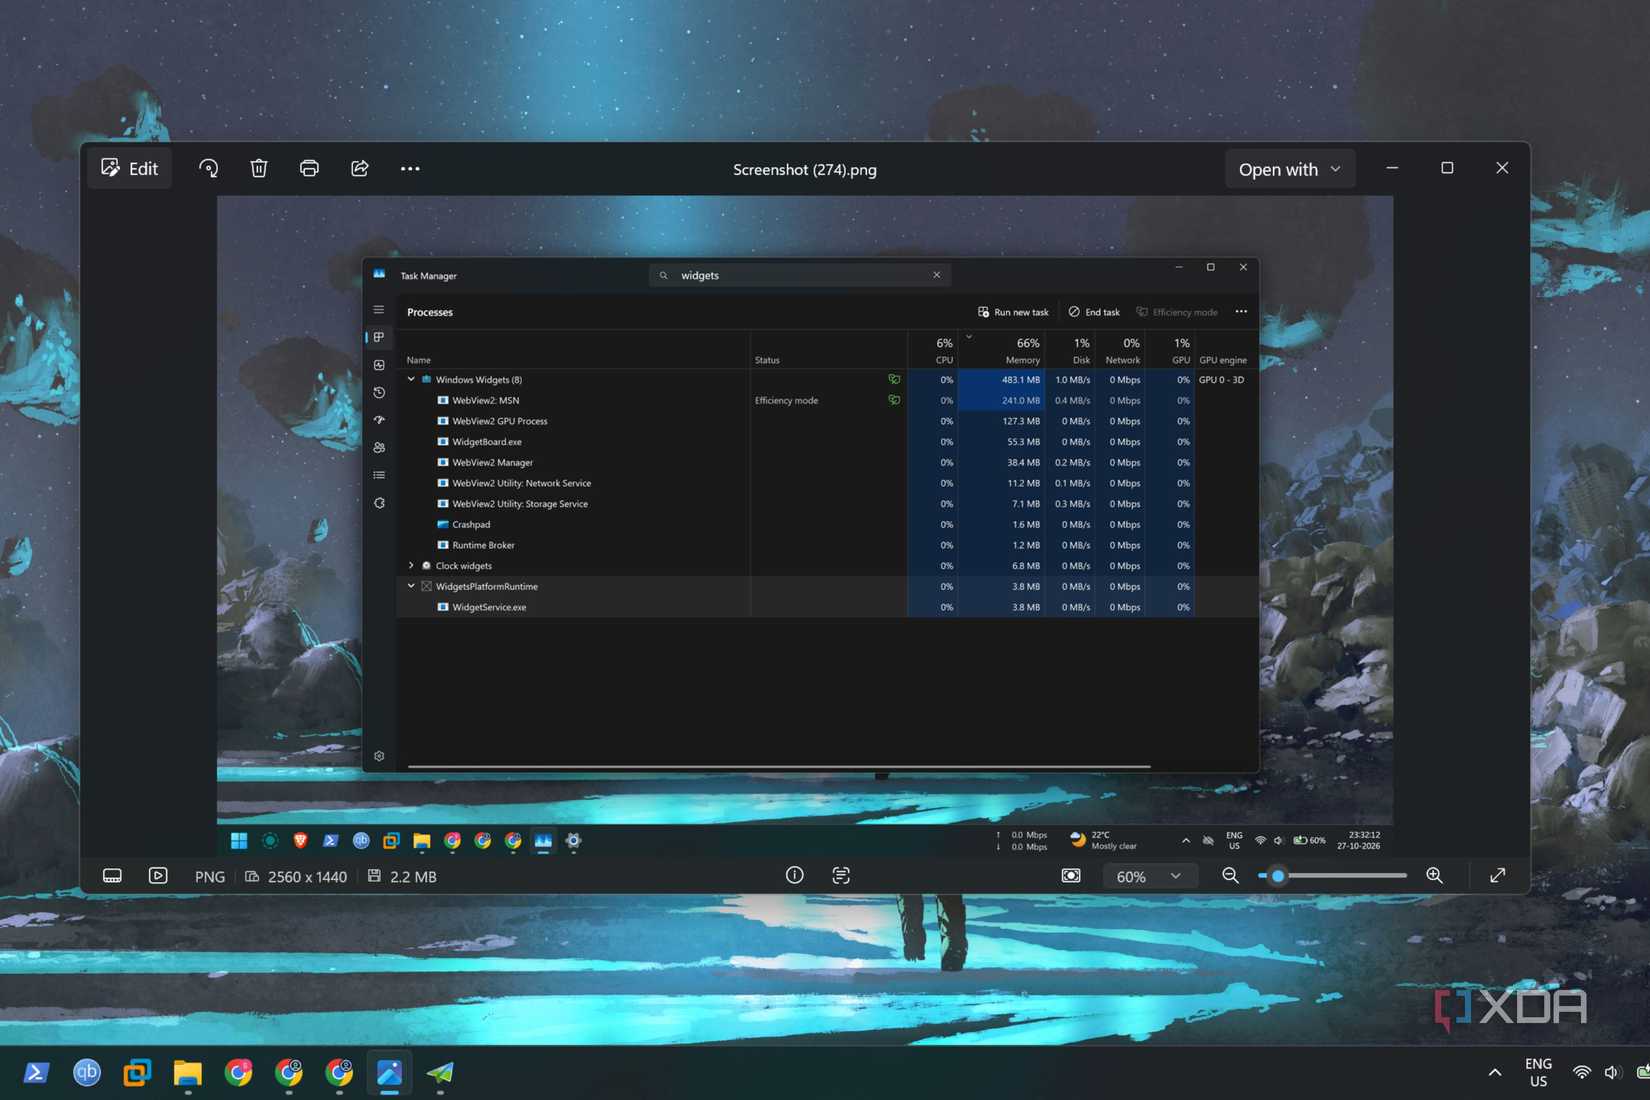1650x1100 pixels.
Task: Open the orange-blue squares taskbar app
Action: tap(137, 1073)
